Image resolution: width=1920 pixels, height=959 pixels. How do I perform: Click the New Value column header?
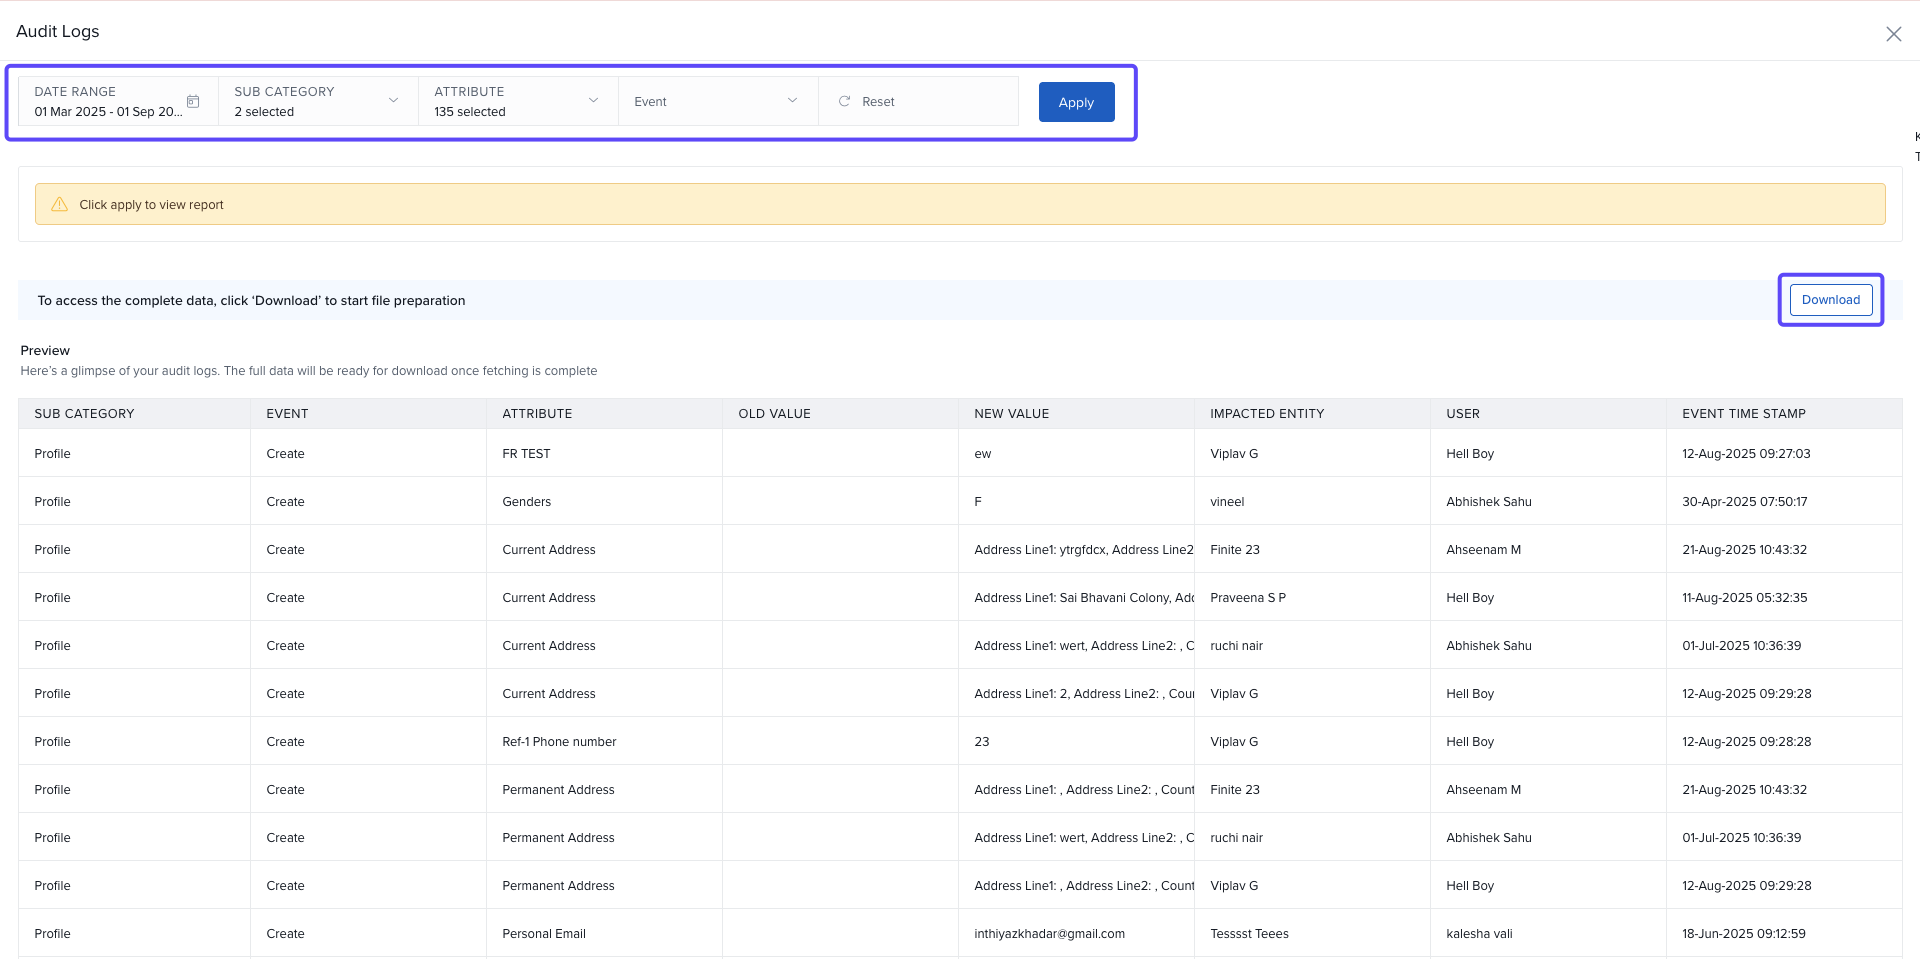tap(1011, 414)
